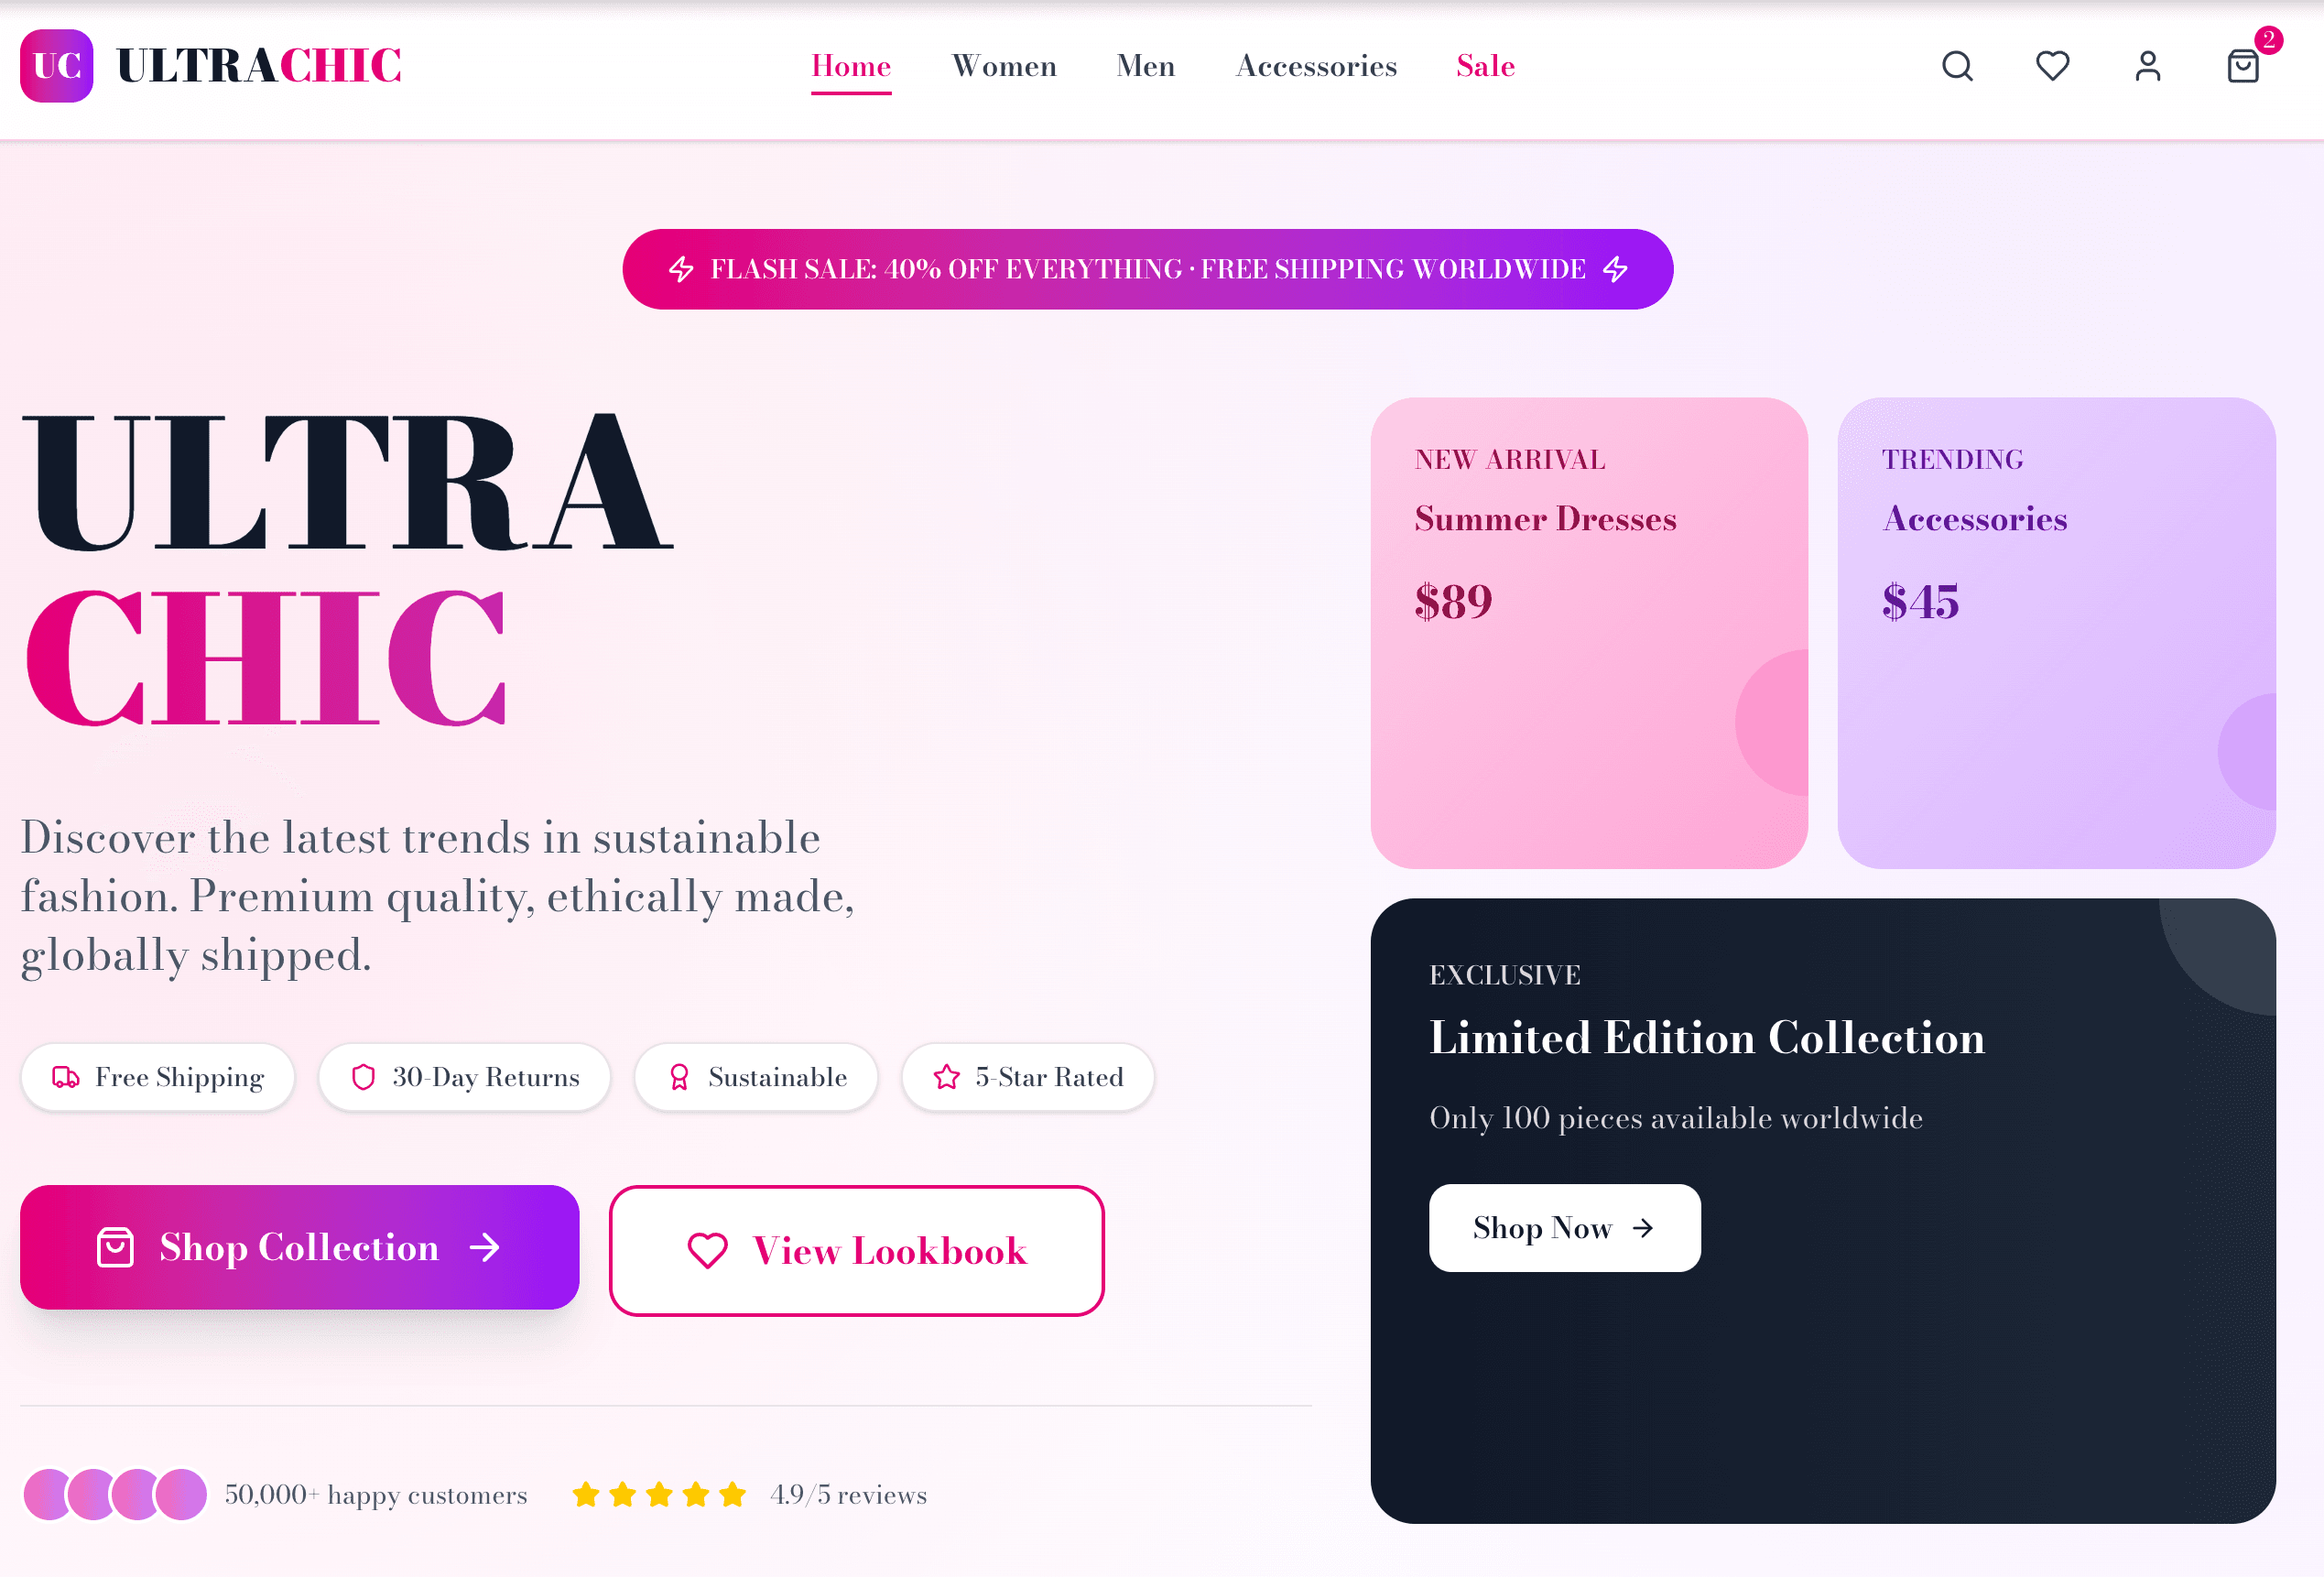Click the View Lookbook button
The image size is (2324, 1577).
pyautogui.click(x=856, y=1250)
